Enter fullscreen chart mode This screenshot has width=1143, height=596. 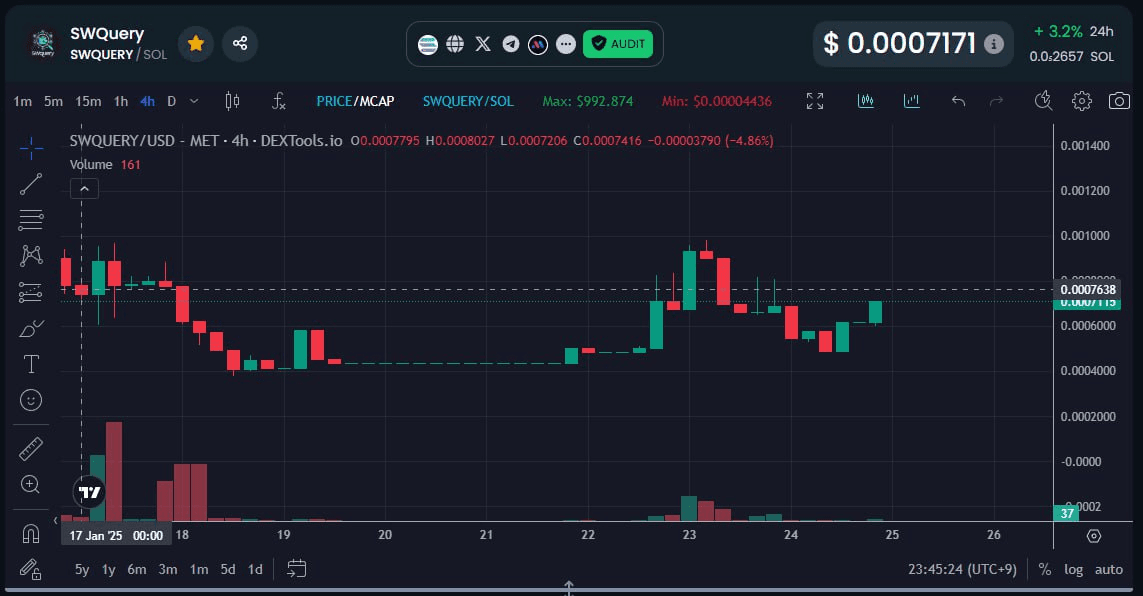(815, 101)
